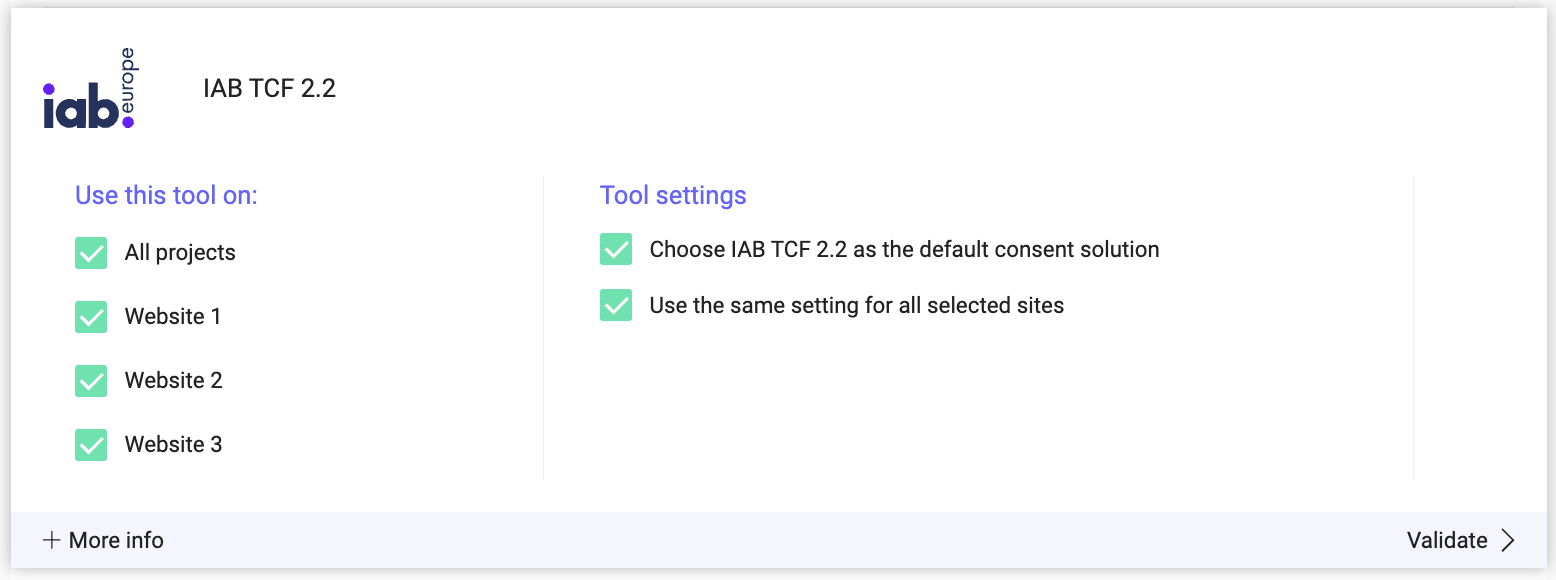This screenshot has height=580, width=1556.
Task: Click the chevron arrow next to Validate
Action: [1508, 541]
